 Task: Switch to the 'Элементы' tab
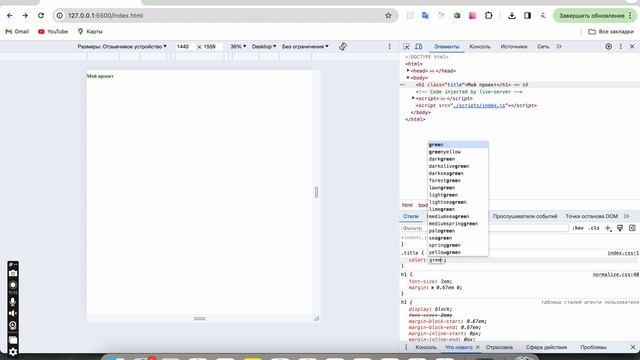[x=447, y=47]
